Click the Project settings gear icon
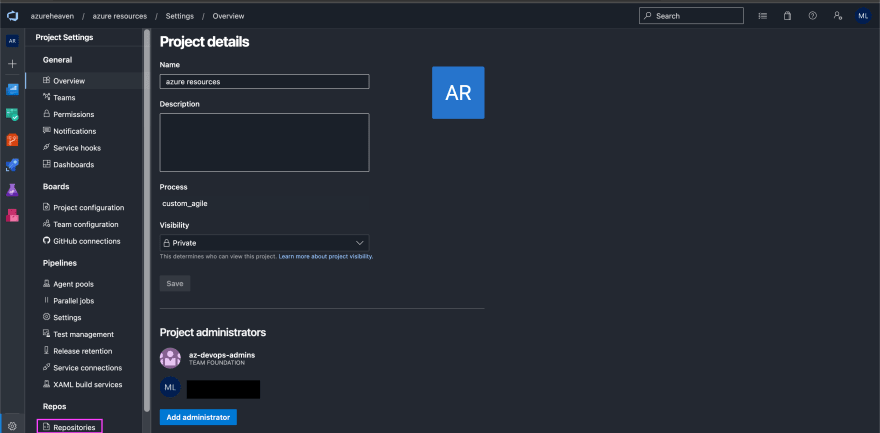This screenshot has width=880, height=433. tap(12, 426)
